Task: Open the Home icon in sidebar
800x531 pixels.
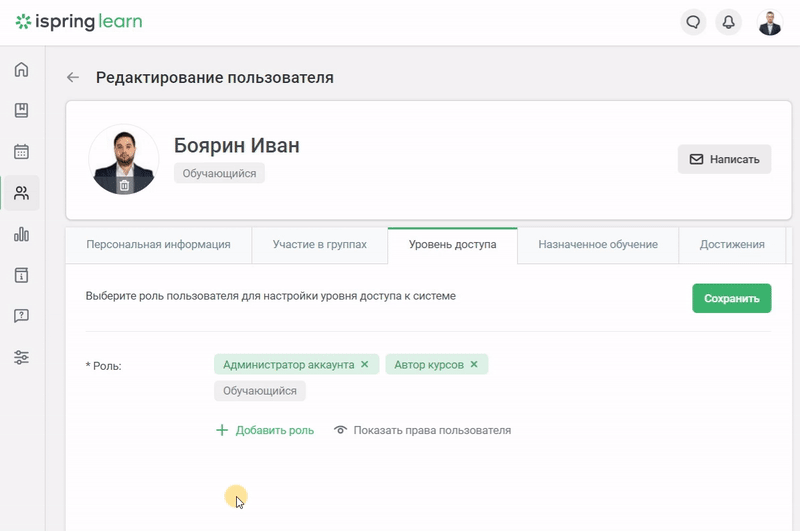Action: click(x=21, y=69)
